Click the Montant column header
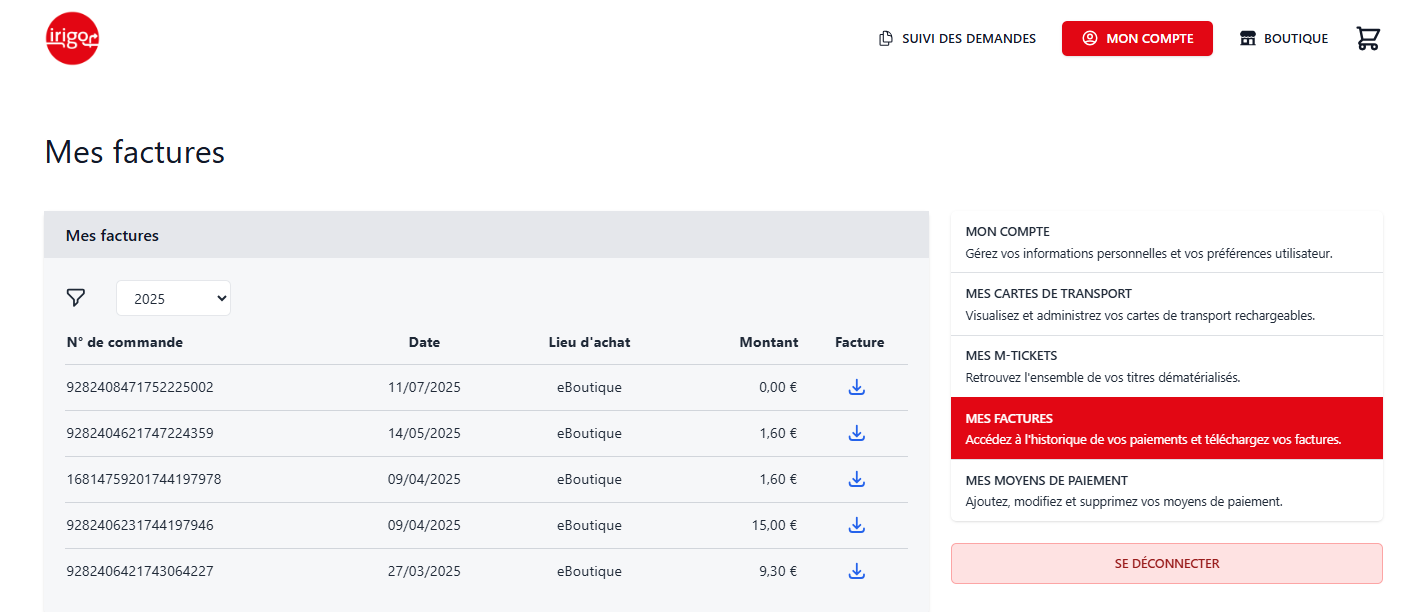The width and height of the screenshot is (1408, 612). pos(768,342)
